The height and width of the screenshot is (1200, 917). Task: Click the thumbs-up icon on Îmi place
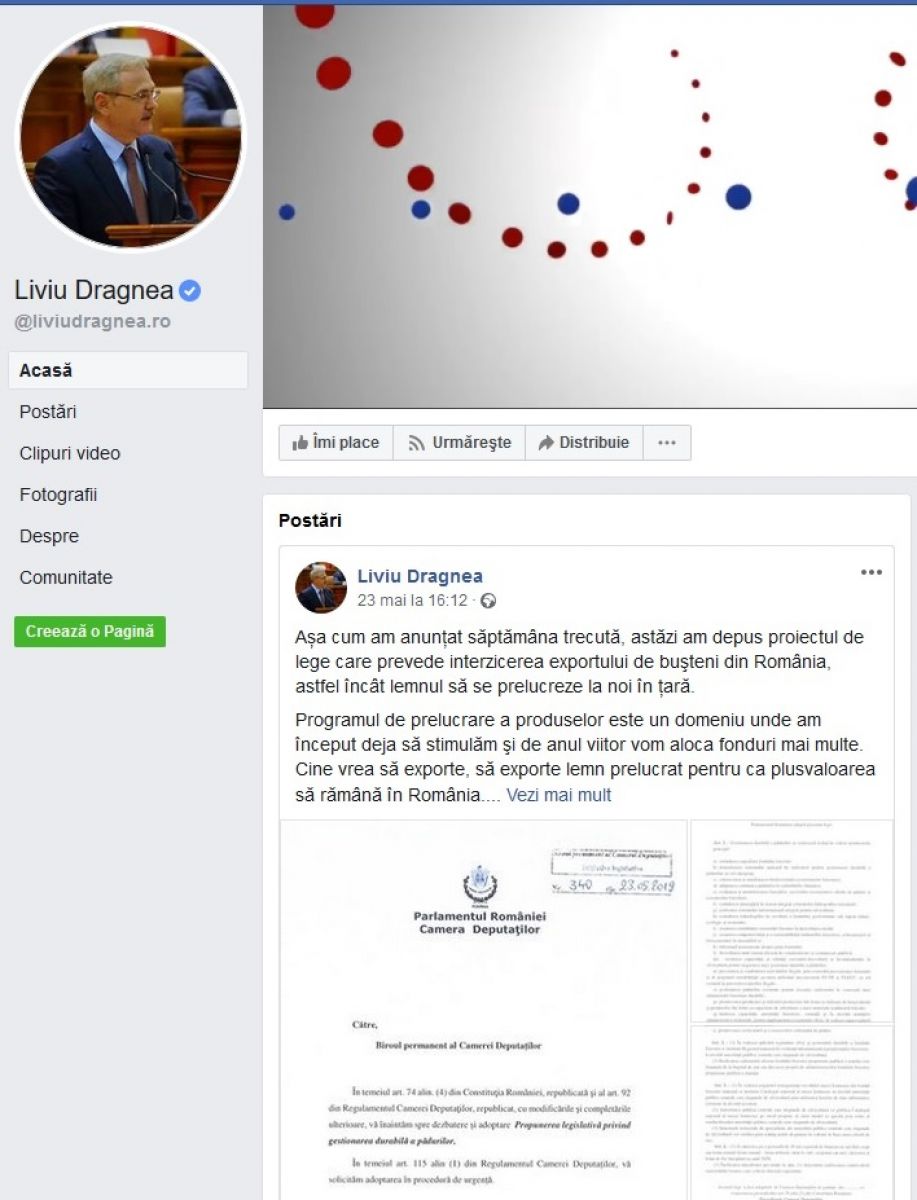pos(300,443)
